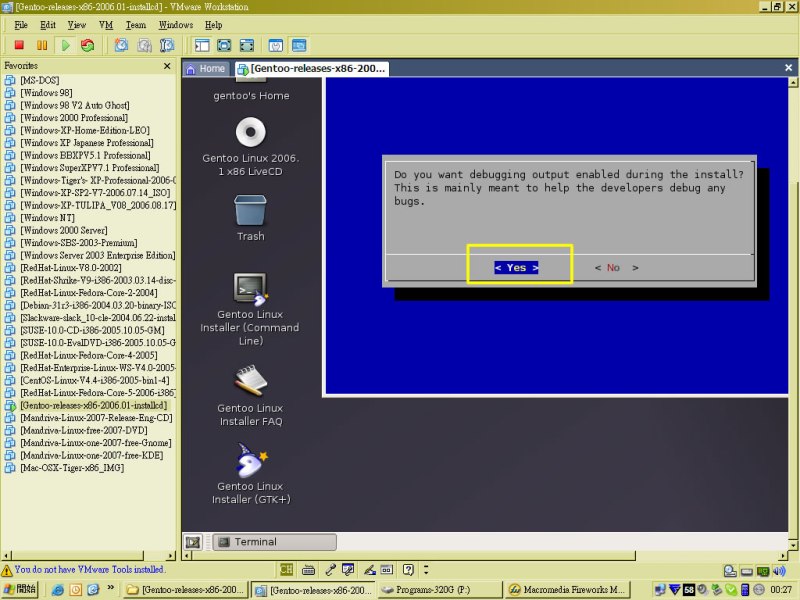Switch to Macromedia Fireworks taskbar button
Image resolution: width=800 pixels, height=600 pixels.
click(x=567, y=590)
